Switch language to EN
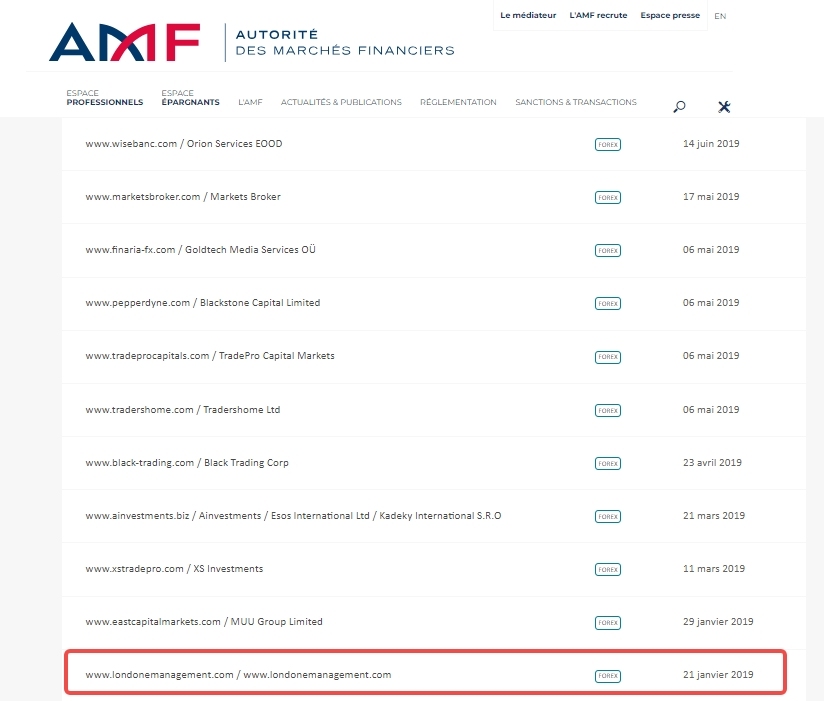Viewport: 824px width, 701px height. point(720,16)
